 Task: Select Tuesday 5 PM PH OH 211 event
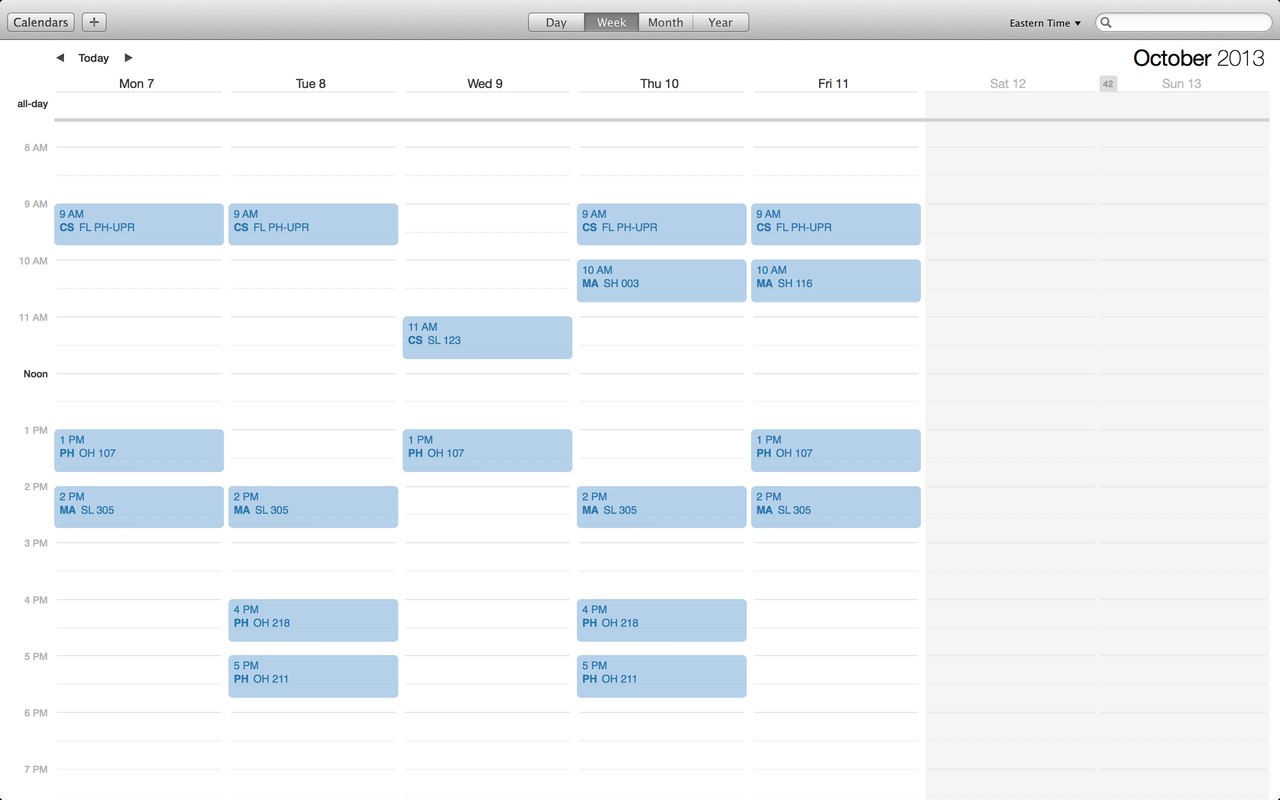(x=313, y=676)
